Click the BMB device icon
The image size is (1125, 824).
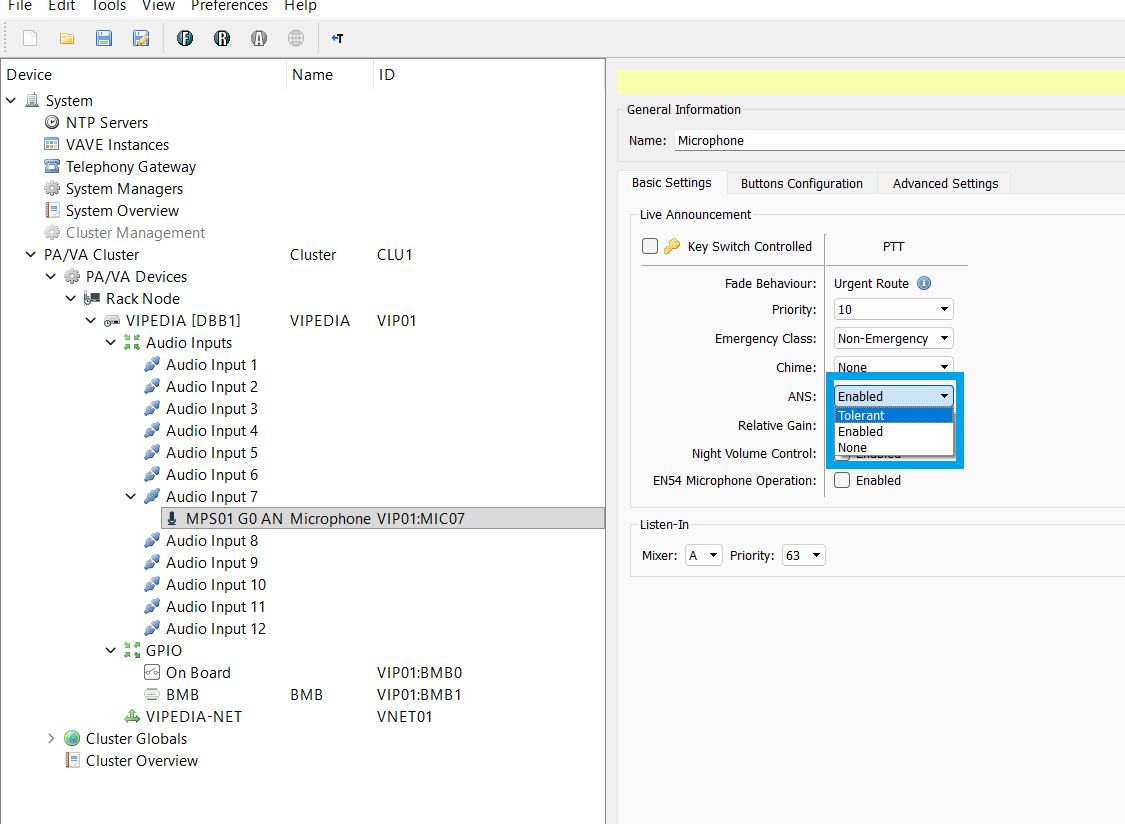coord(152,694)
